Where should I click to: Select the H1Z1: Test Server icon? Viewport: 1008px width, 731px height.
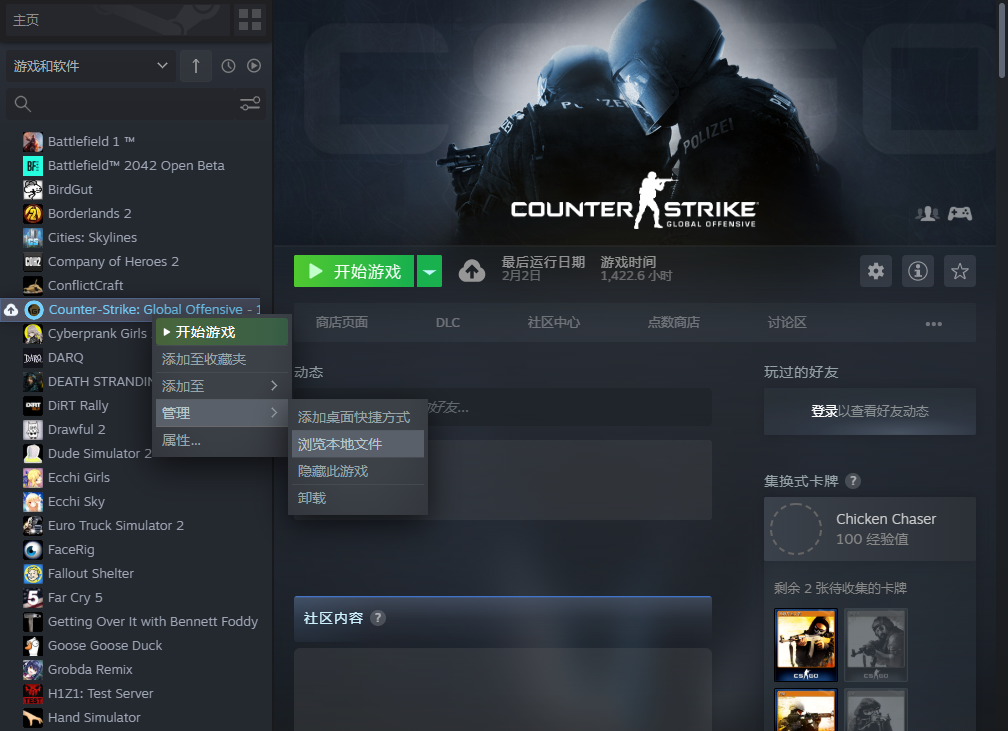coord(33,694)
